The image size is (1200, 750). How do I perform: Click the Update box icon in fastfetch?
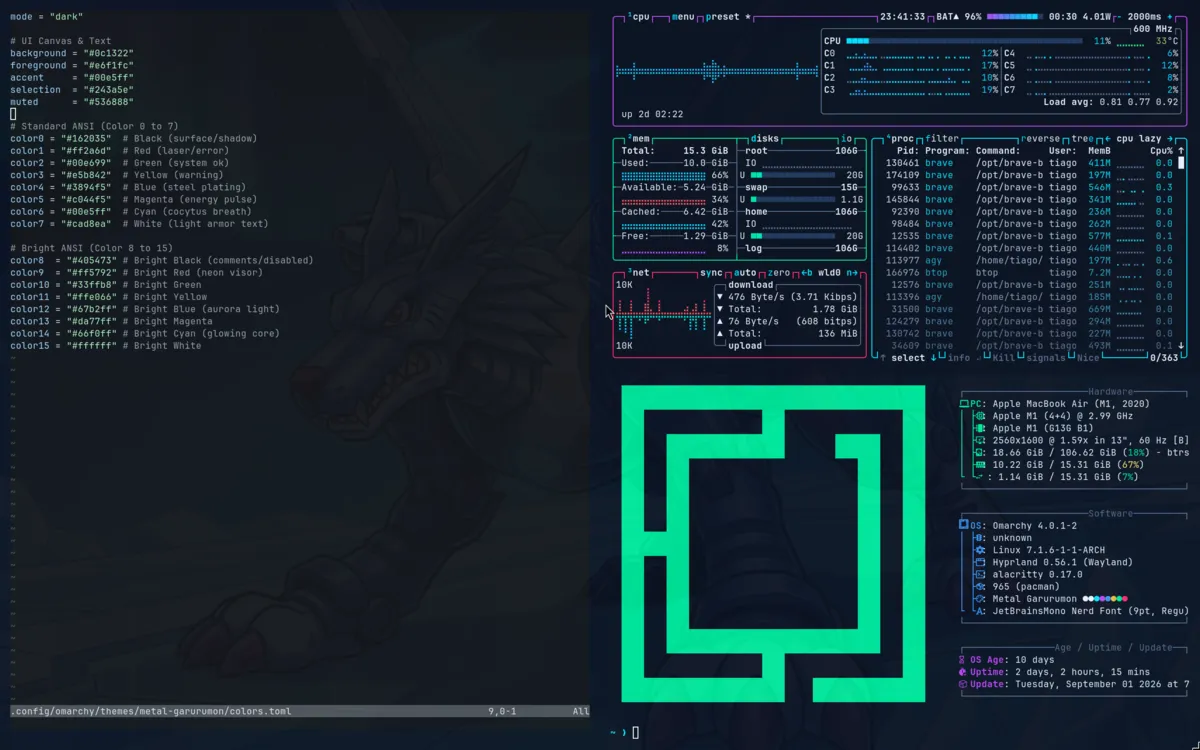click(963, 684)
